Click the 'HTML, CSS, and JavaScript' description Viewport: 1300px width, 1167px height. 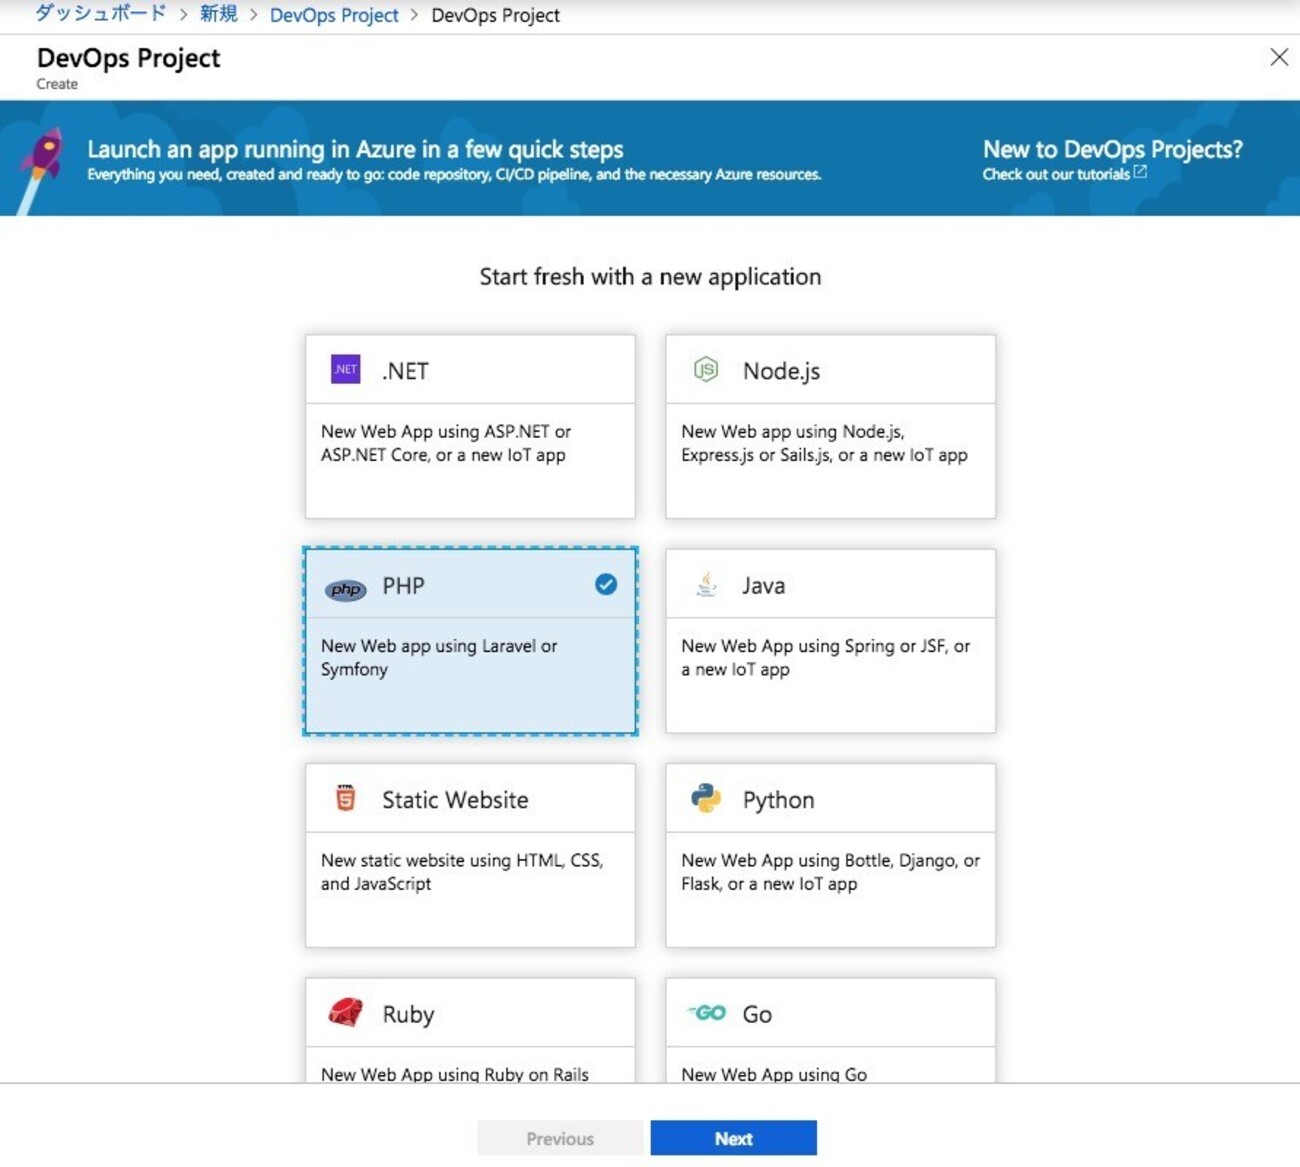462,871
